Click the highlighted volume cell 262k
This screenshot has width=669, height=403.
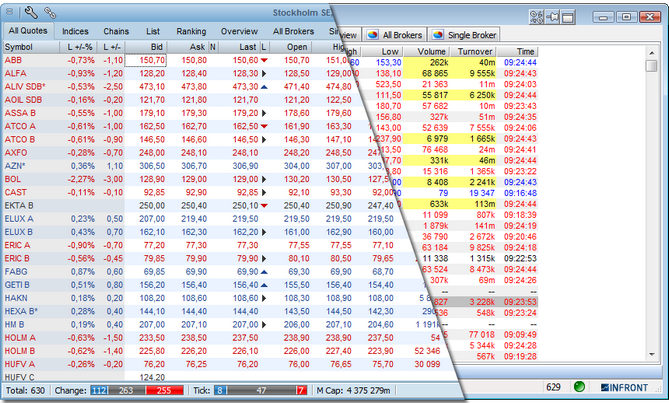point(426,62)
